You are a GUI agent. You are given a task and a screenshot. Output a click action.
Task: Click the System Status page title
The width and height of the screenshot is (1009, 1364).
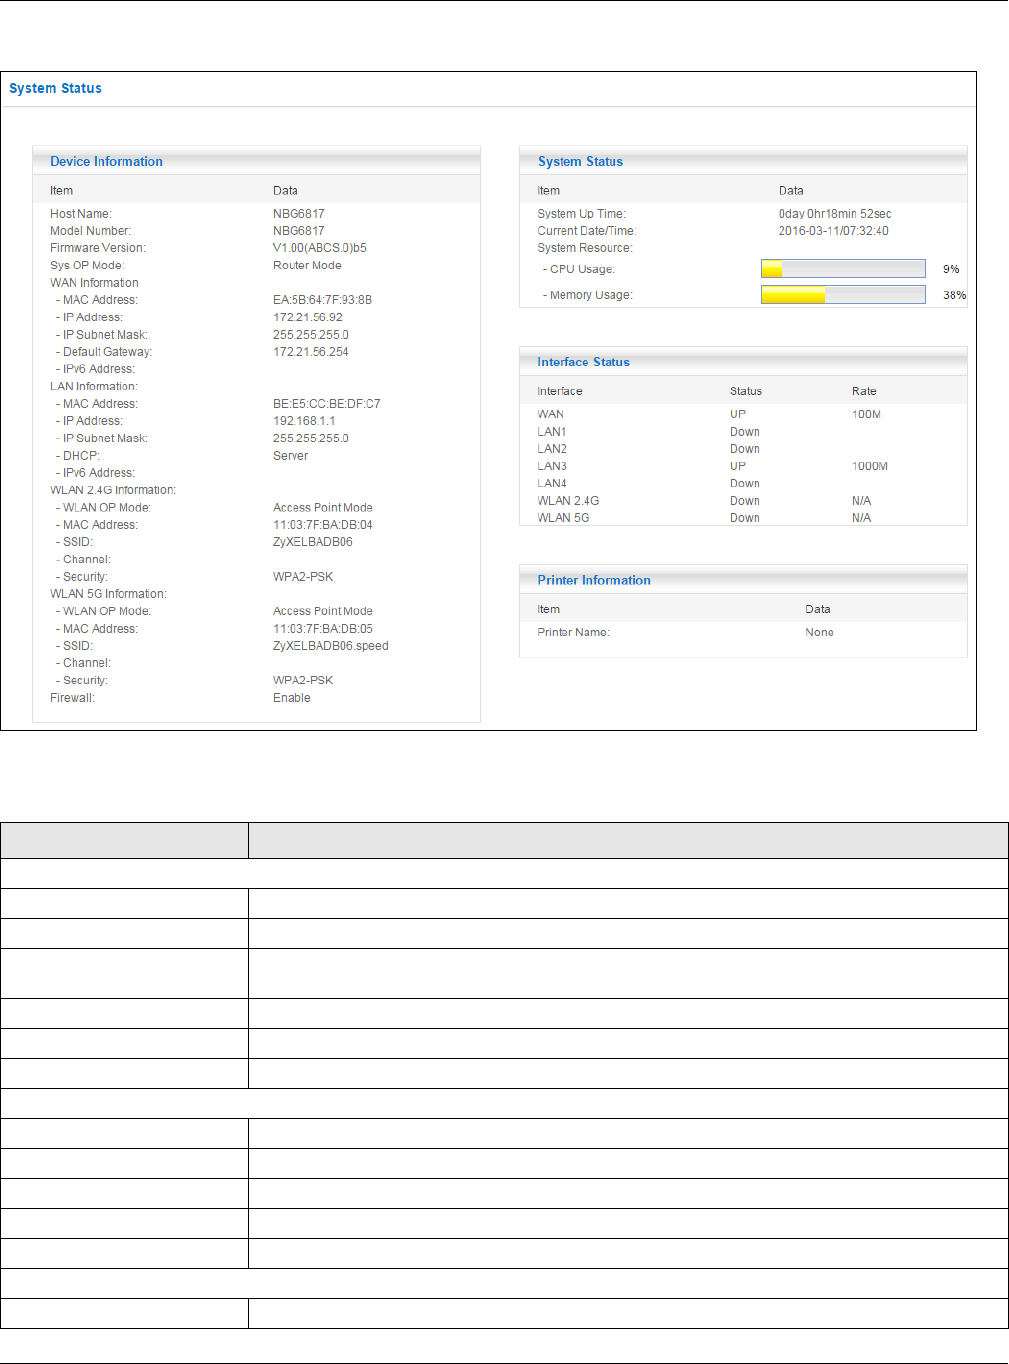[56, 88]
